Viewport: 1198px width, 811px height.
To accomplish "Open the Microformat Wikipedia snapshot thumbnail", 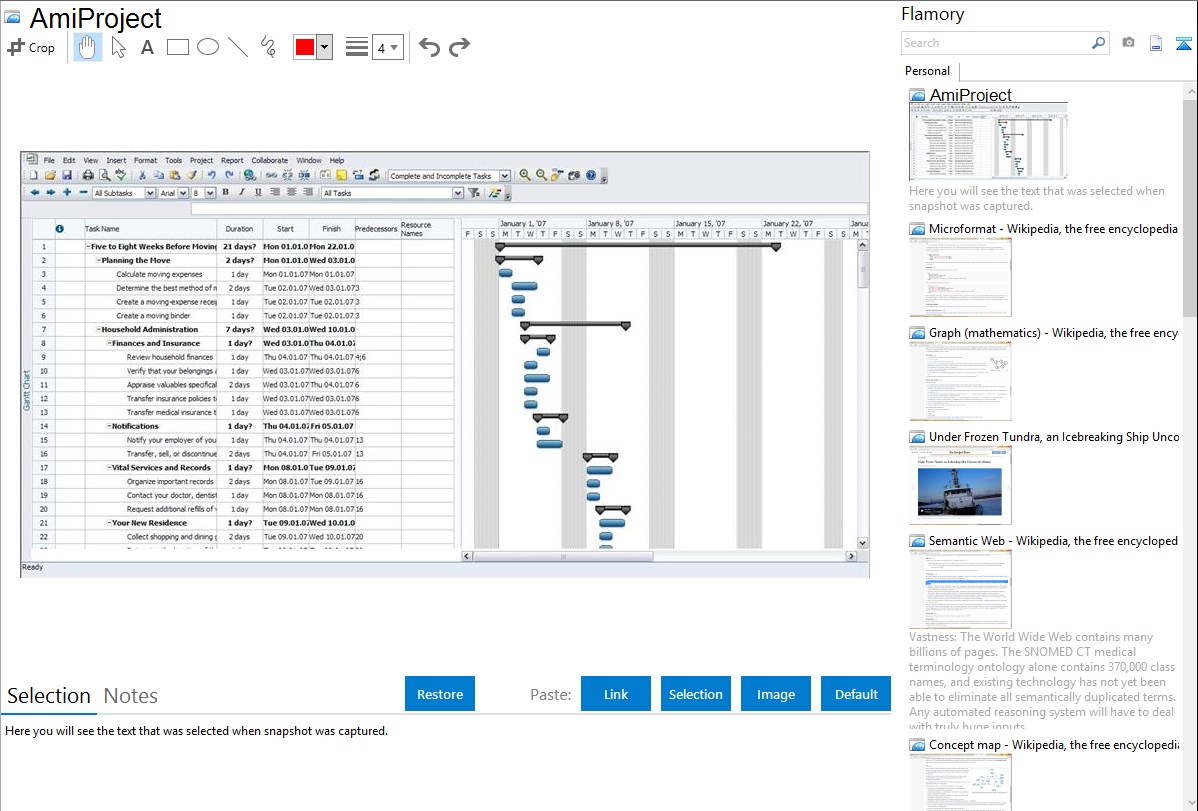I will point(960,277).
